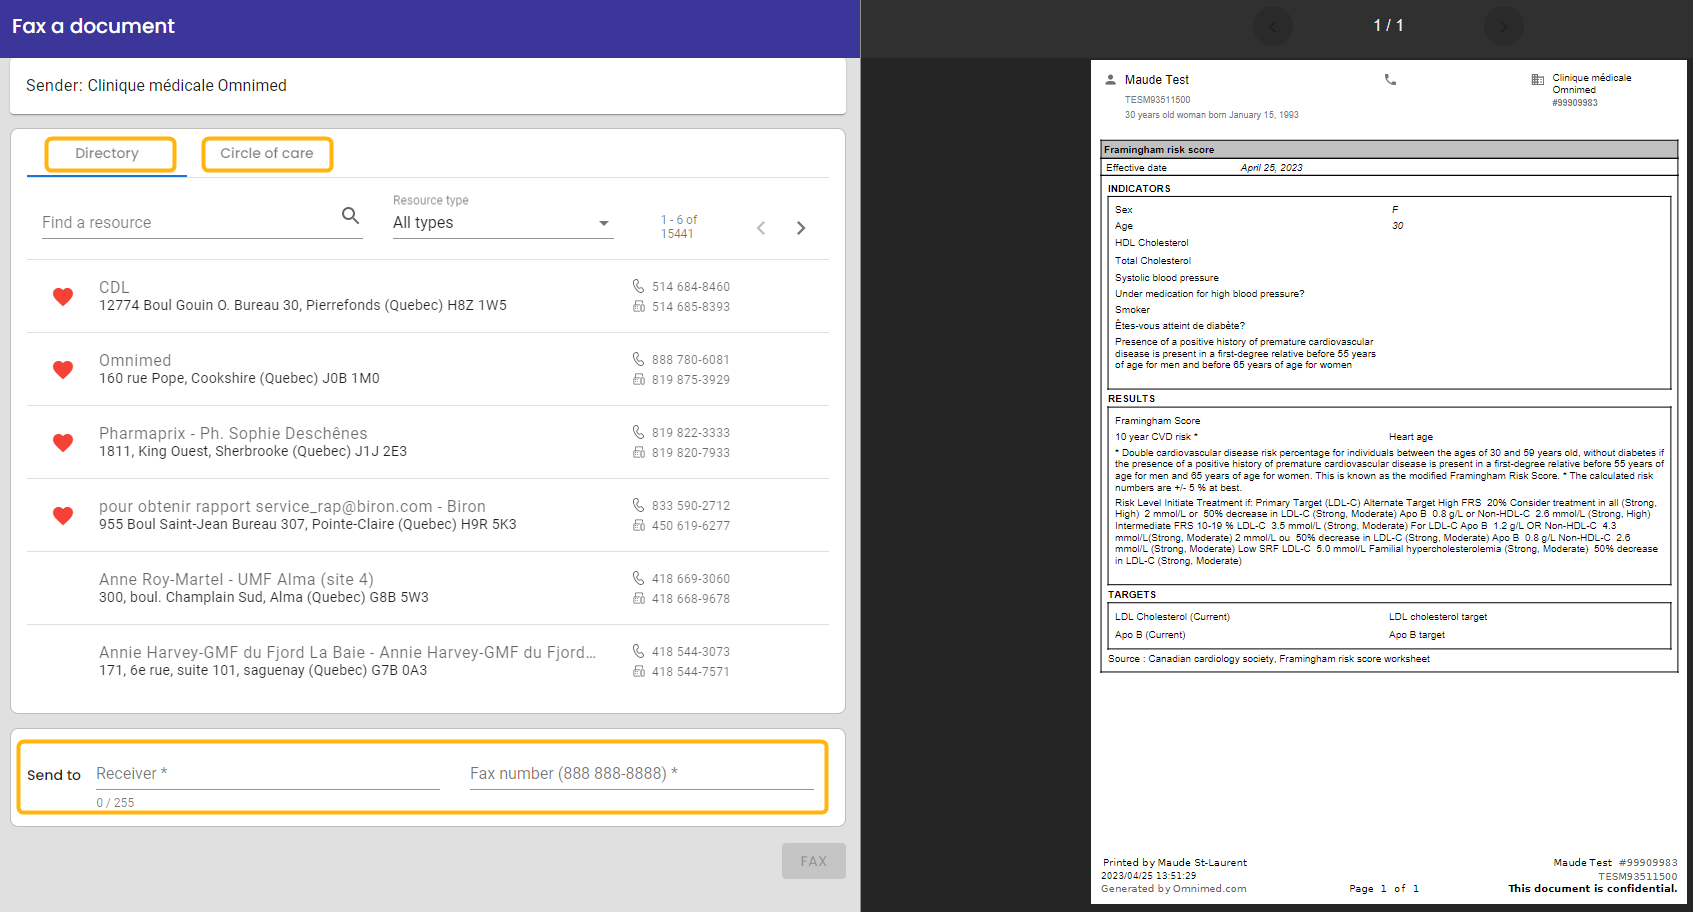Click phone number 888 780-6081

tap(691, 360)
